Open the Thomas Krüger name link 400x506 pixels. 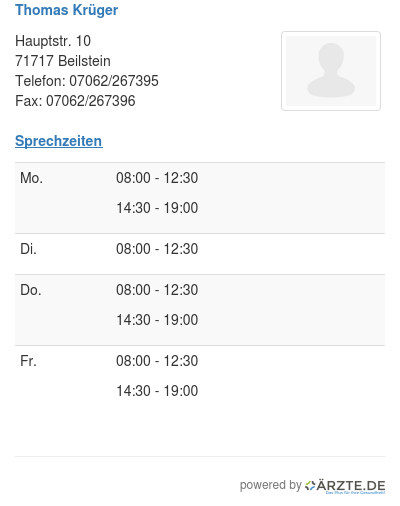coord(66,10)
